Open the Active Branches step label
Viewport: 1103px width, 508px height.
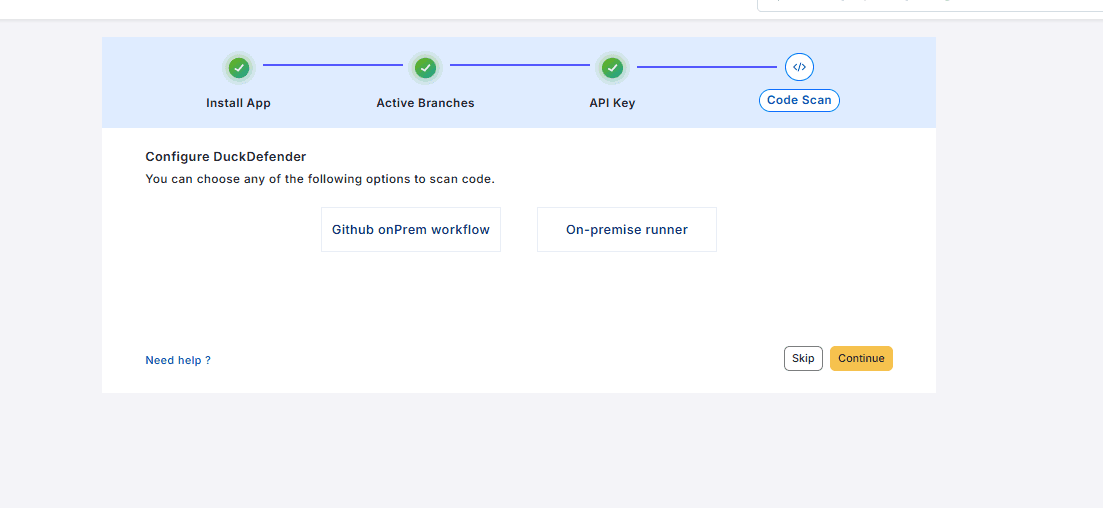425,103
